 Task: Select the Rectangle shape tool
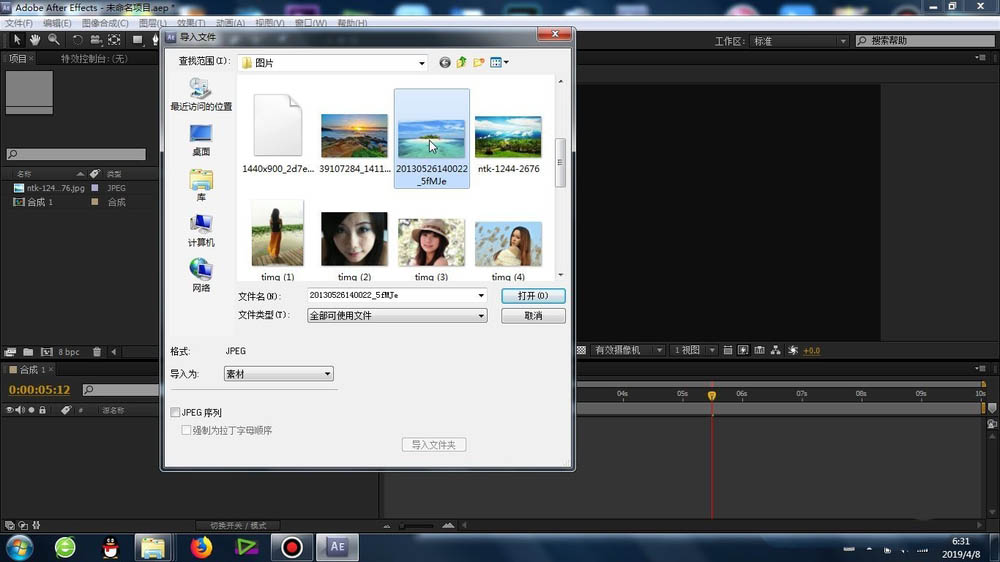click(137, 40)
